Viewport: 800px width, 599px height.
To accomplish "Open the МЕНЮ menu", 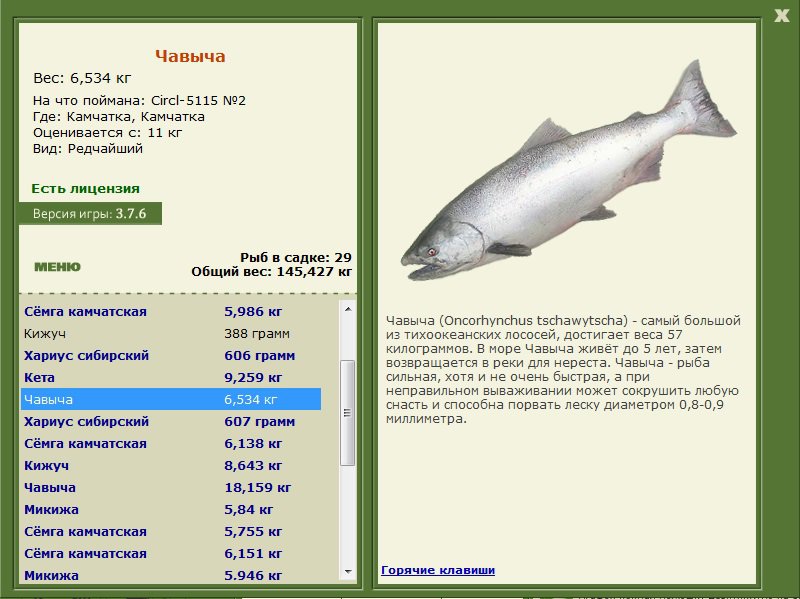I will (x=57, y=267).
